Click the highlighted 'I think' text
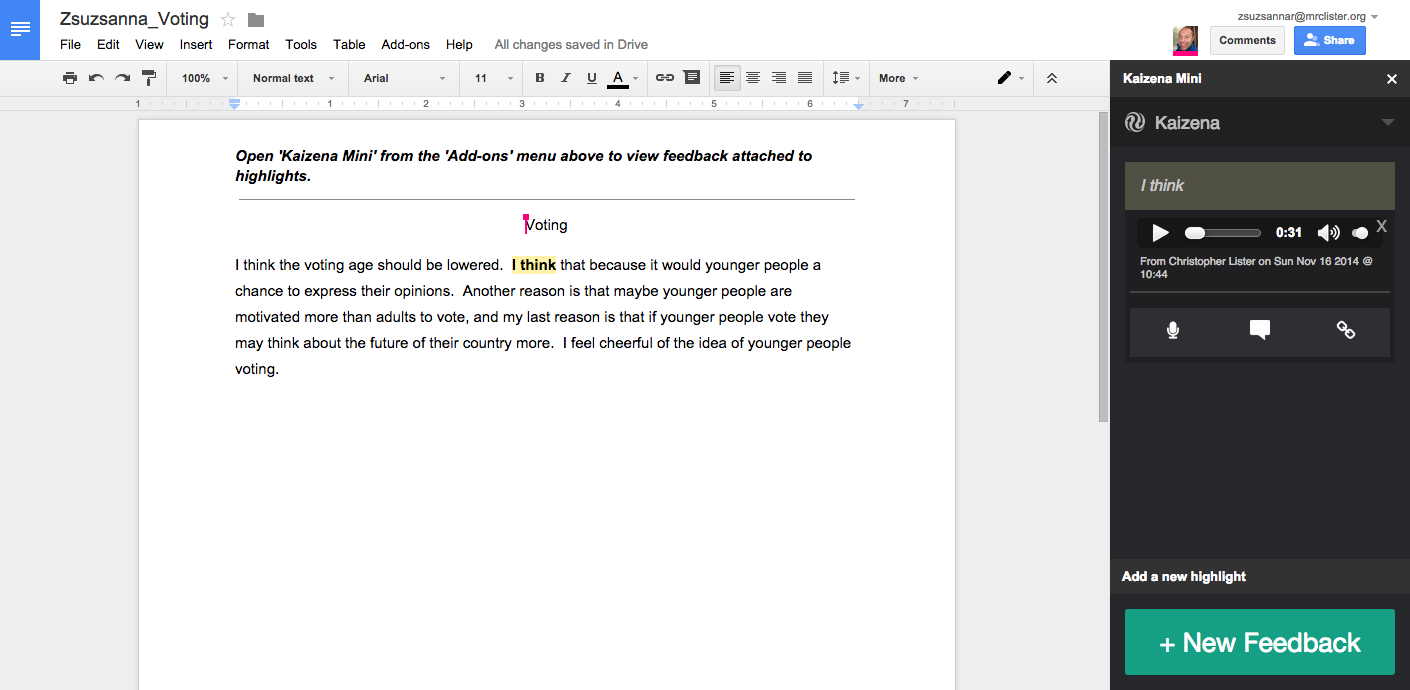Image resolution: width=1410 pixels, height=690 pixels. pos(534,265)
